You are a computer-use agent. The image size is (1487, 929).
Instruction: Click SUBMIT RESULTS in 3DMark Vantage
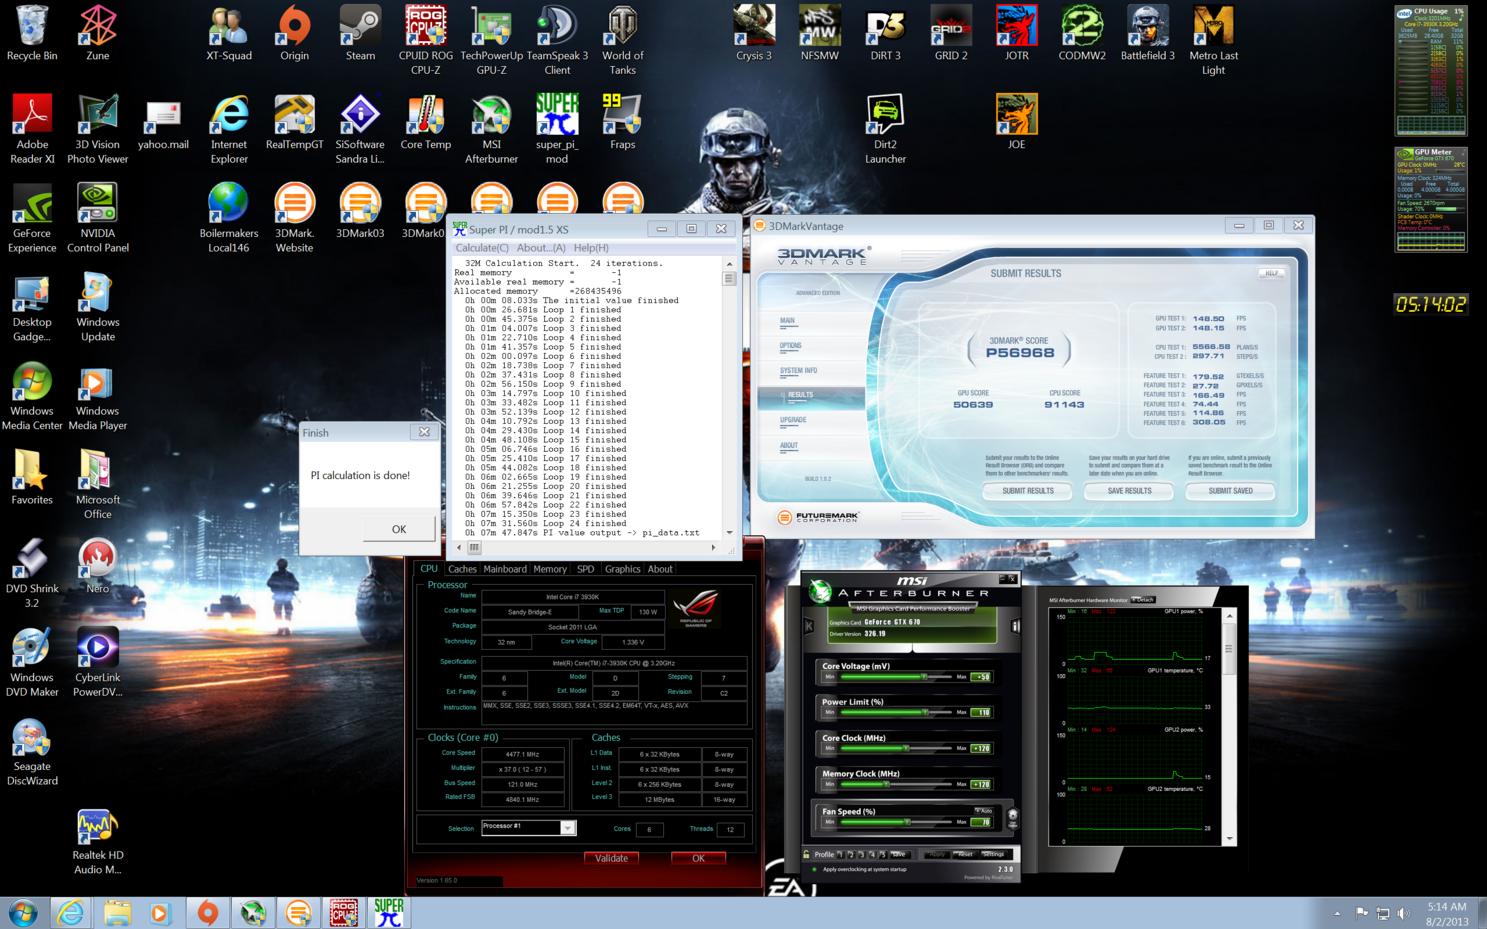(1028, 491)
